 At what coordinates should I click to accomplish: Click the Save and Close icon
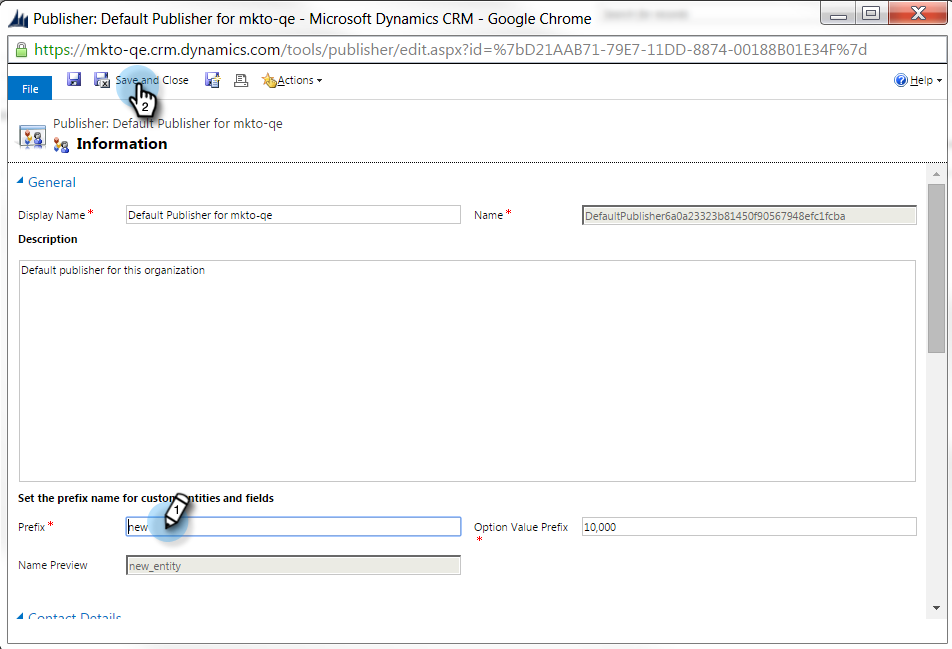pyautogui.click(x=101, y=80)
